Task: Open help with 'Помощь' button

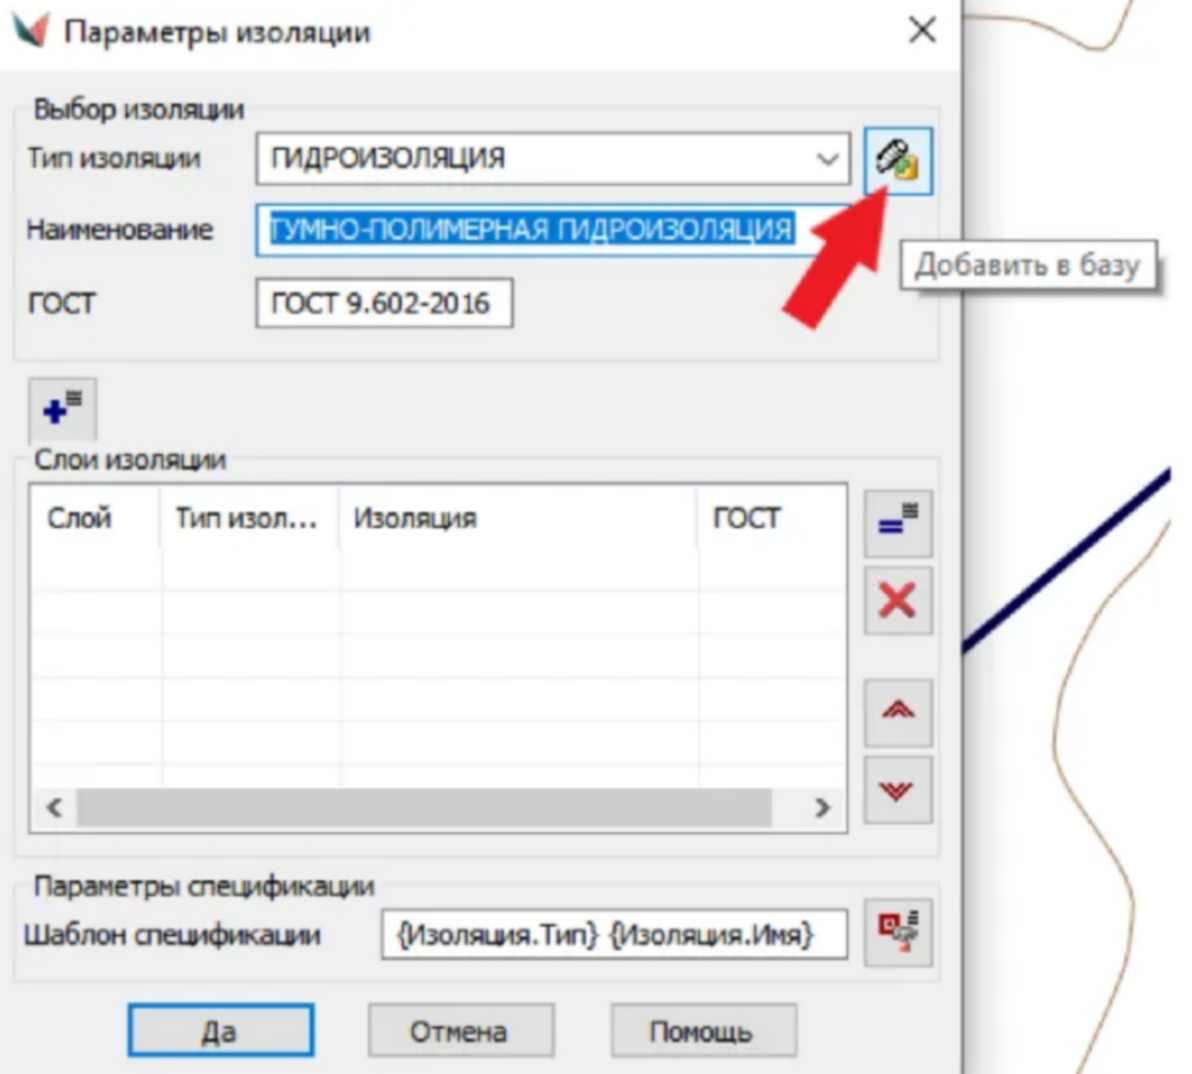Action: 702,1030
